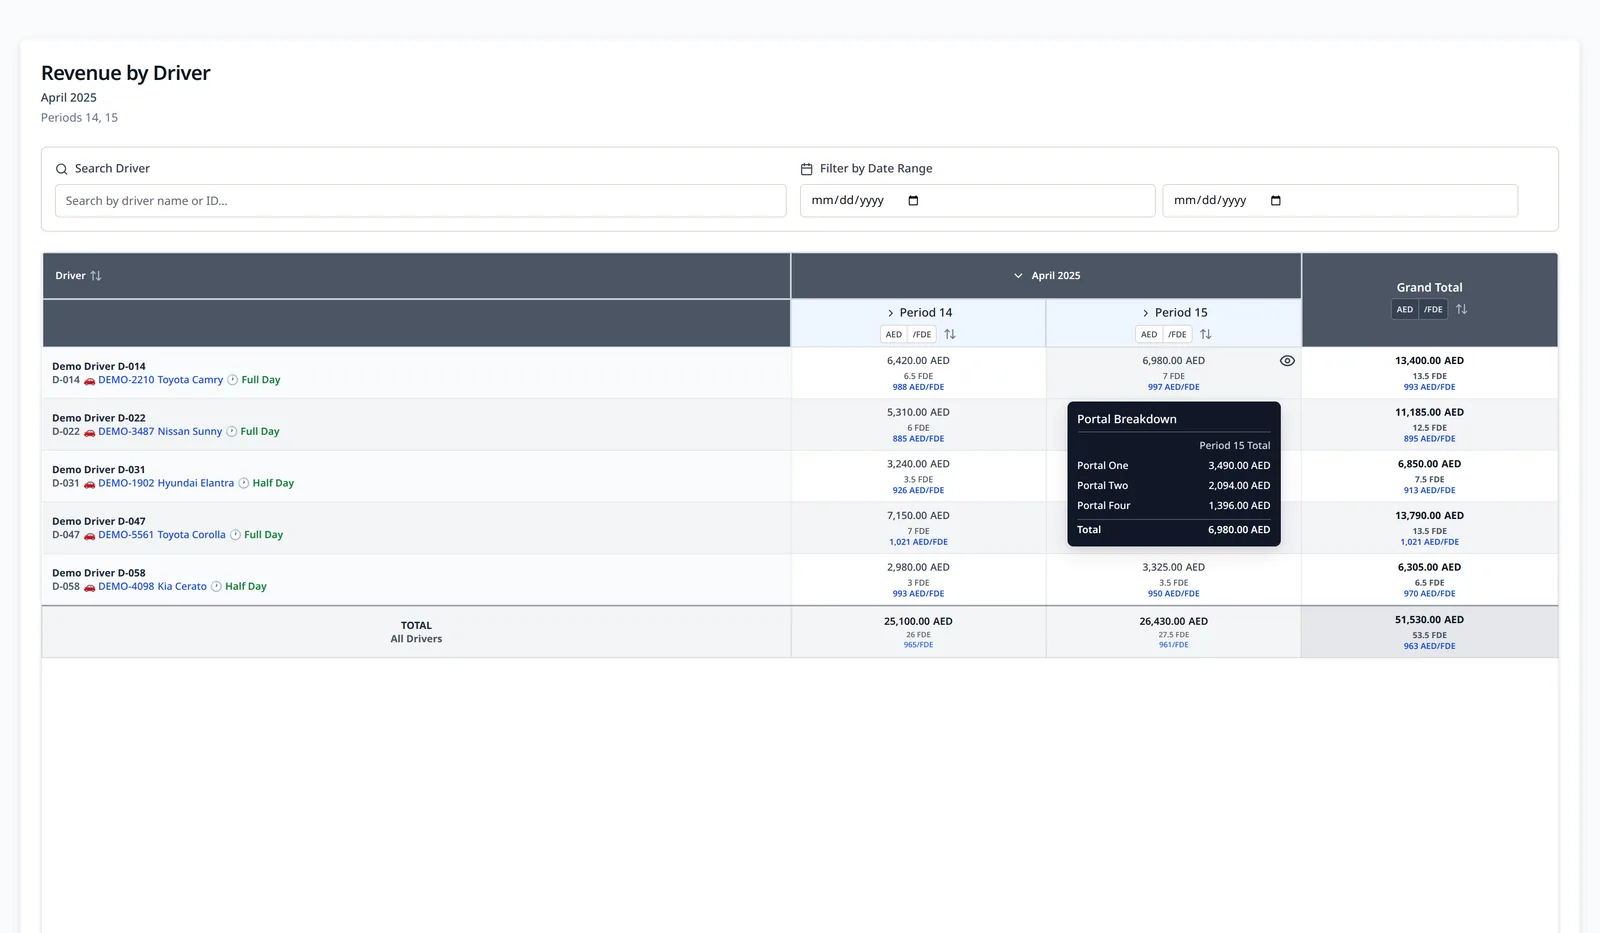This screenshot has height=933, width=1600.
Task: Open DEMO-1902 Hyundai Elantra vehicle link
Action: (x=166, y=483)
